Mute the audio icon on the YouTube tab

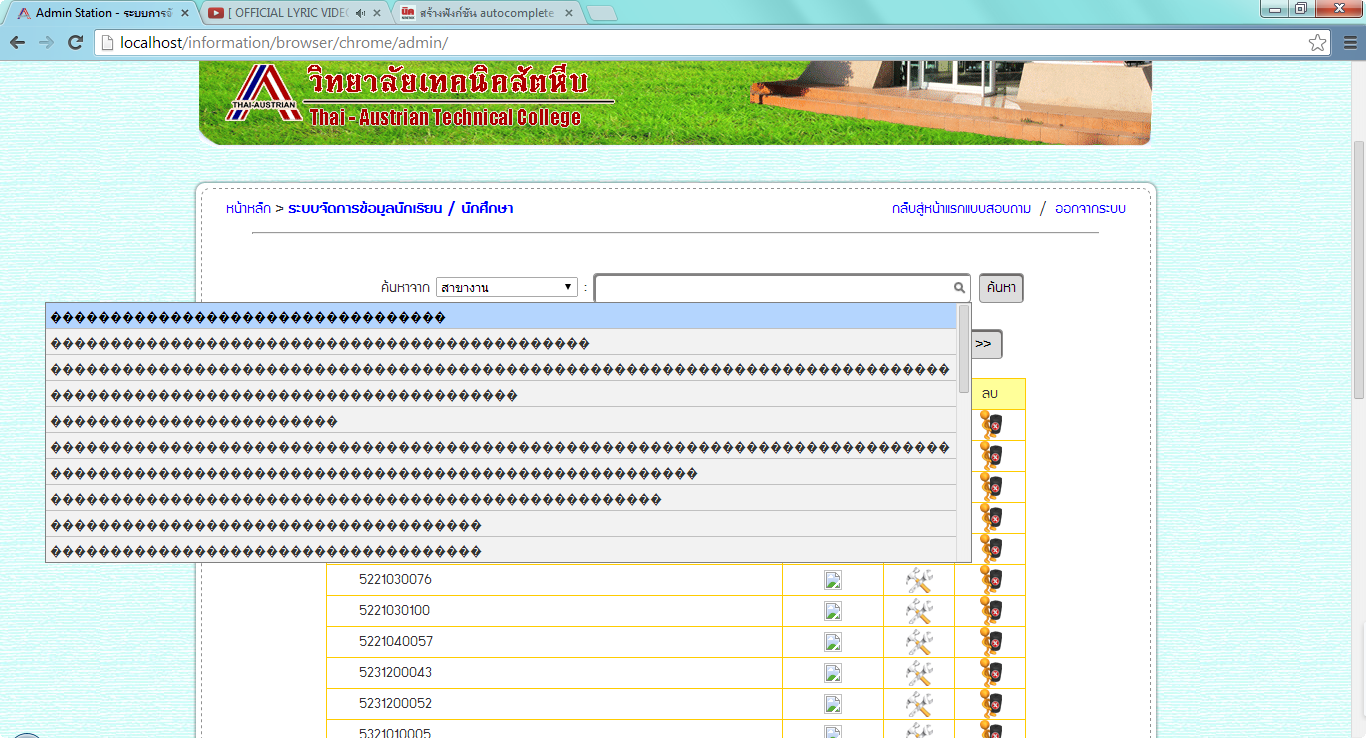tap(360, 13)
